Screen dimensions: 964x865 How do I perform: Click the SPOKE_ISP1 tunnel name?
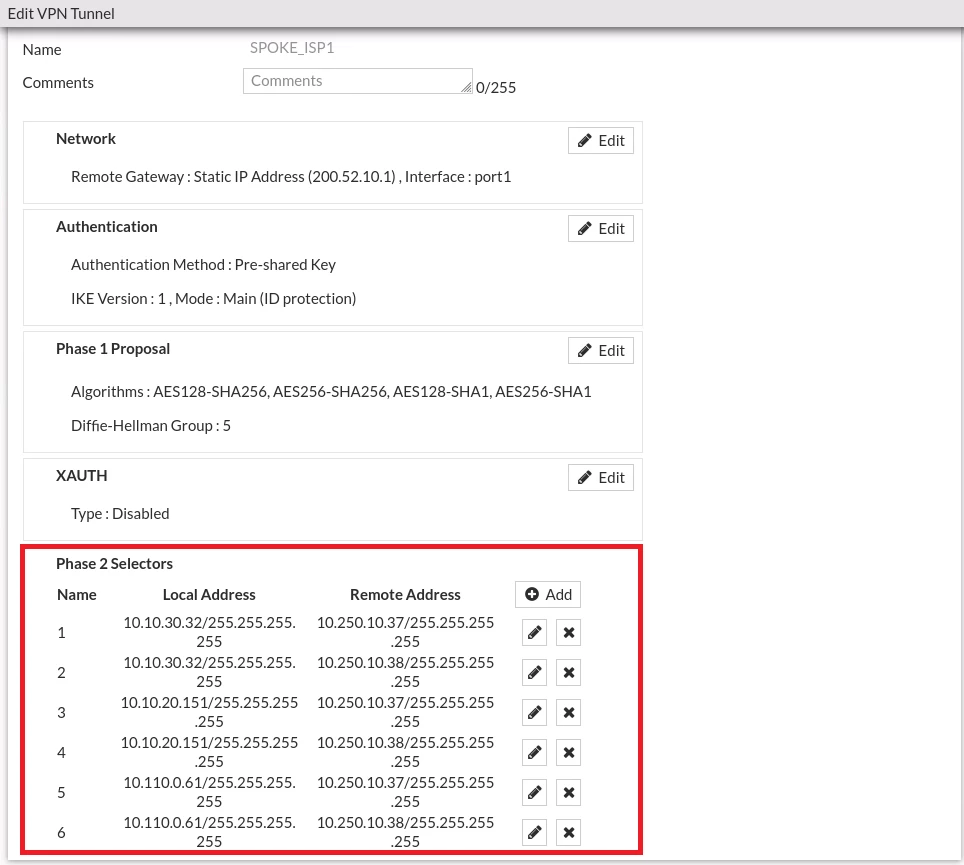coord(292,48)
